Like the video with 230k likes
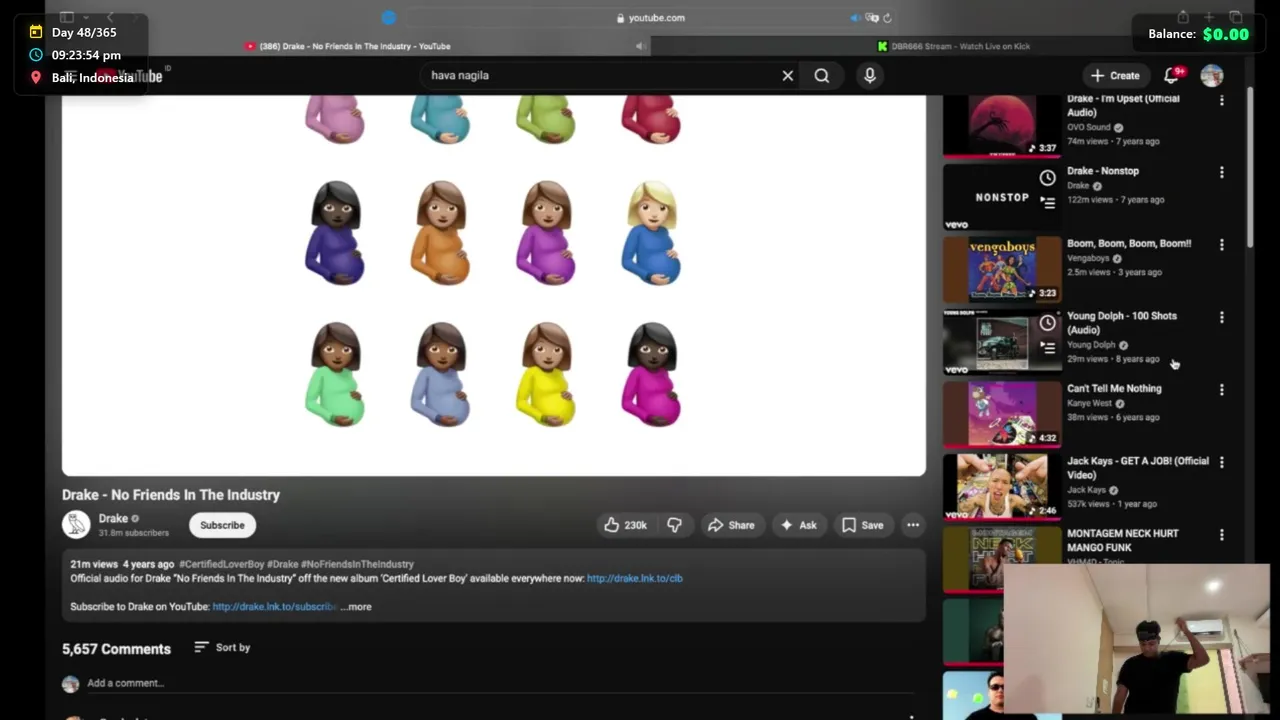Image resolution: width=1280 pixels, height=720 pixels. point(625,525)
